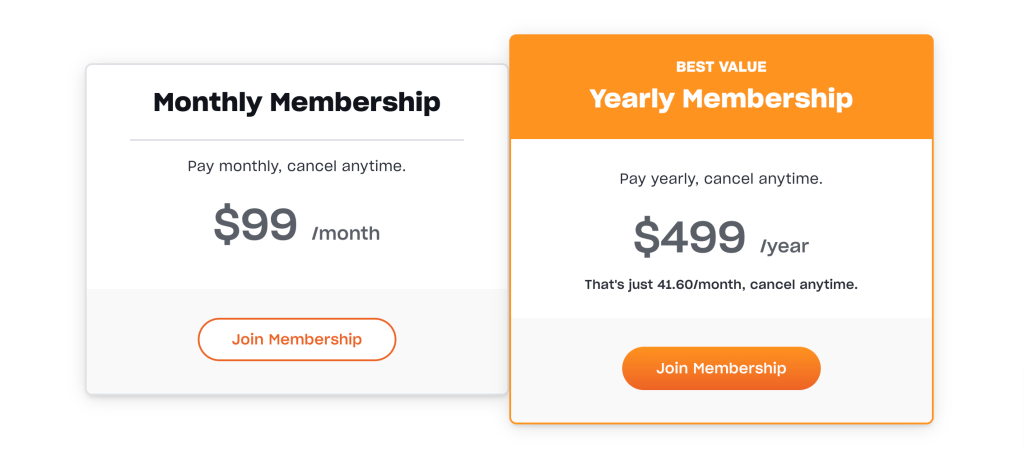The width and height of the screenshot is (1024, 465).
Task: Click the word 'Monthly' in the card title
Action: coord(208,103)
